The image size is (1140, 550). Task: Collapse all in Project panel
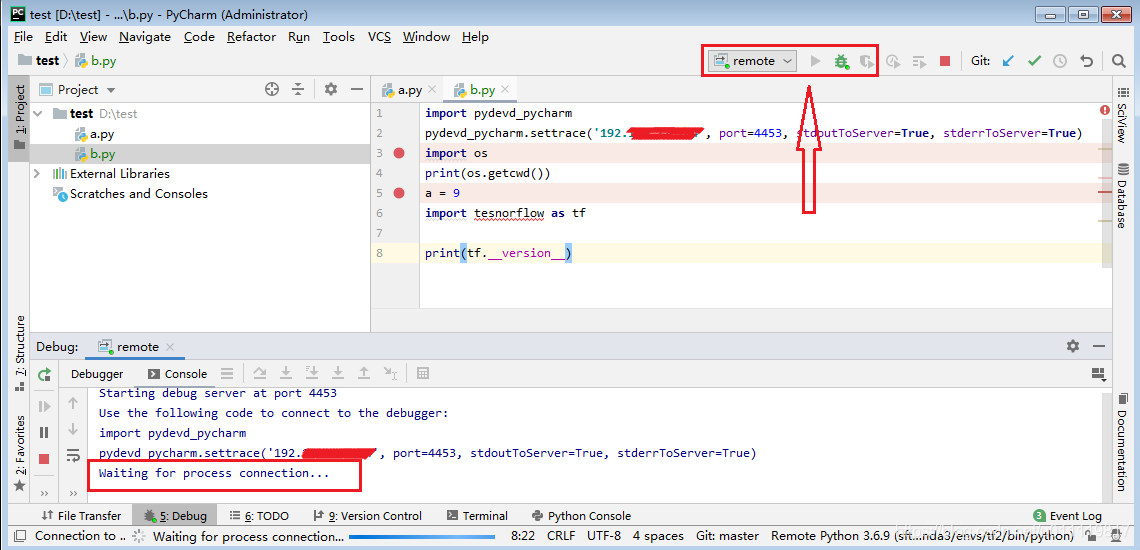[298, 89]
